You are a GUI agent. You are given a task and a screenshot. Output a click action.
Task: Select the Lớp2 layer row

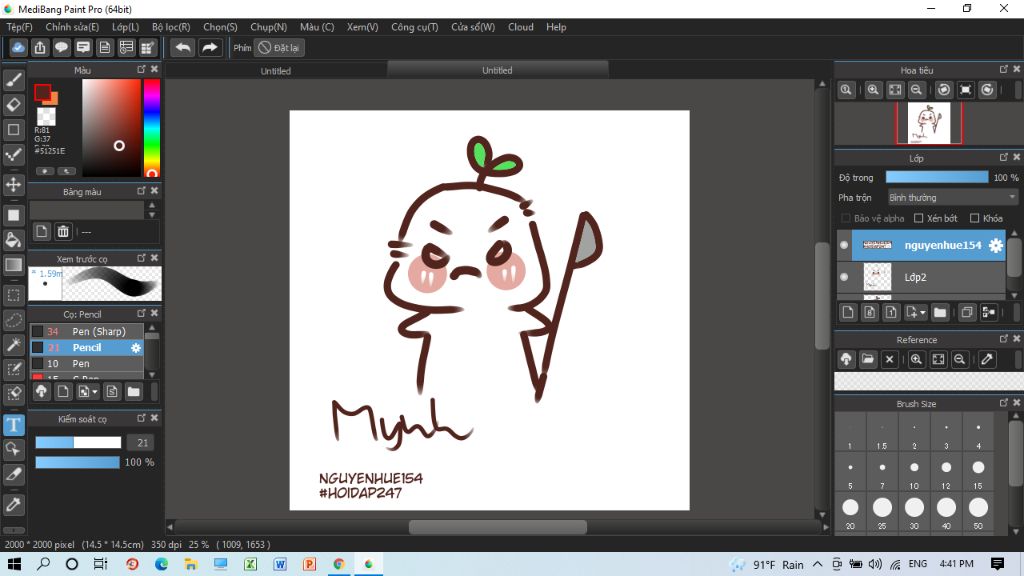pos(922,278)
